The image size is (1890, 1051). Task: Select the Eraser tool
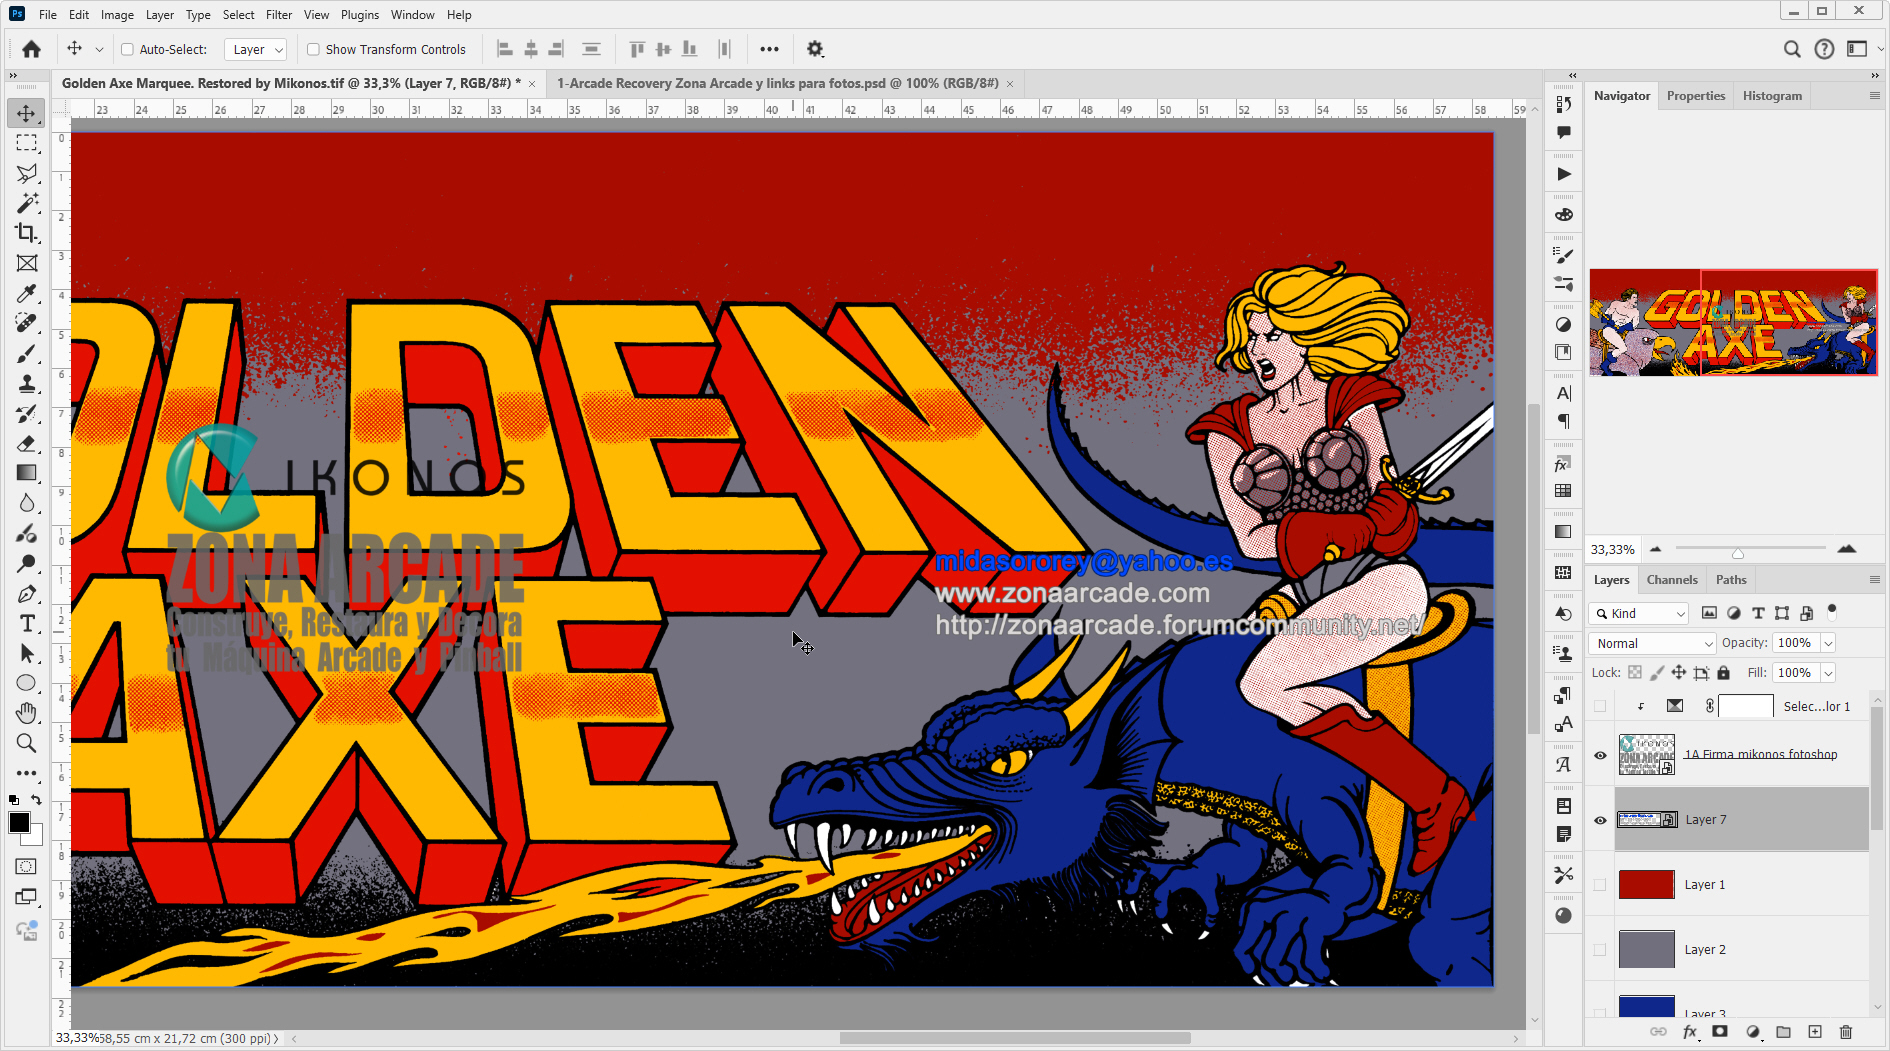27,444
